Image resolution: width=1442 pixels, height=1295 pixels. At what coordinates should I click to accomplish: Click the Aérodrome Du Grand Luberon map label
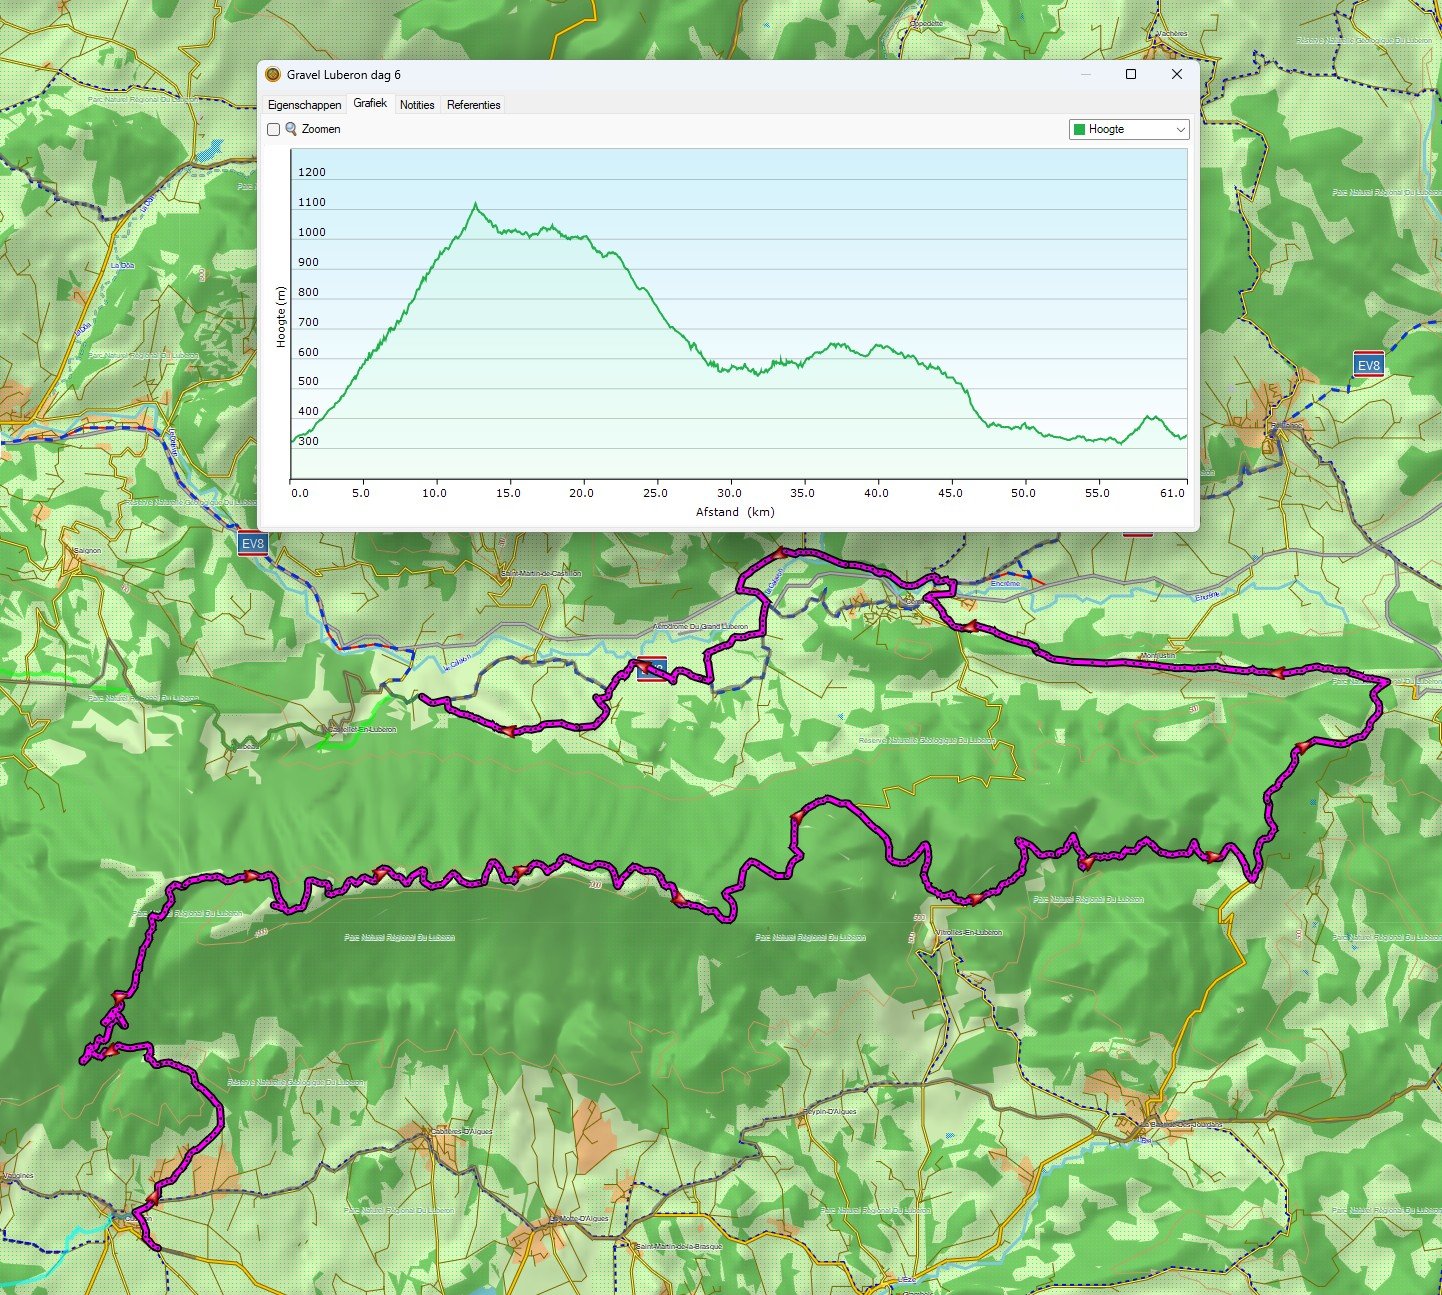click(x=700, y=627)
